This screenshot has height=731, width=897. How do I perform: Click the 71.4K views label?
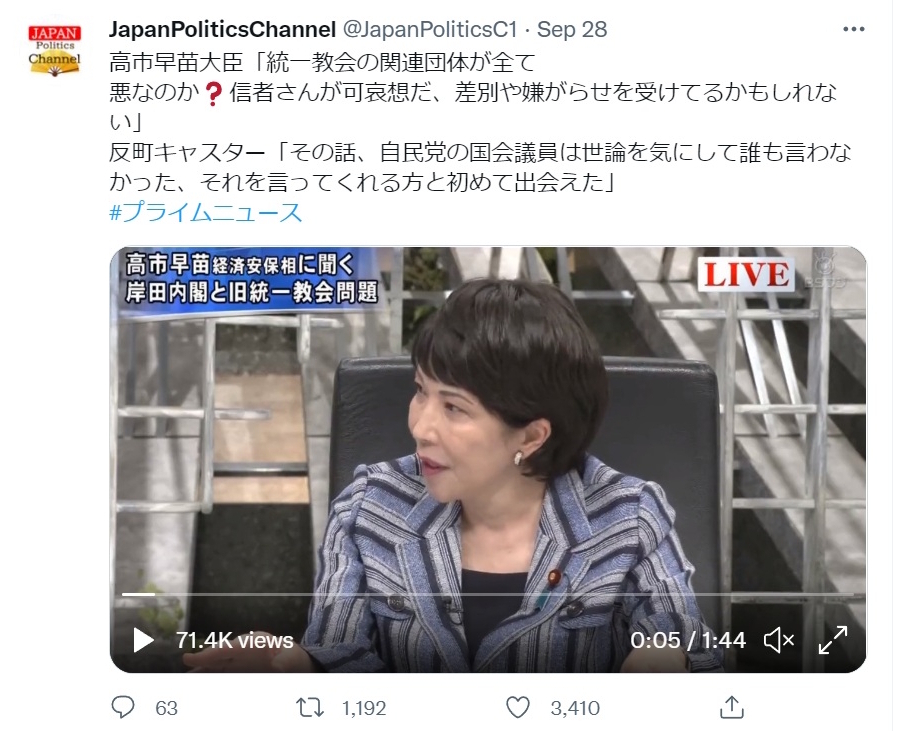[x=235, y=640]
